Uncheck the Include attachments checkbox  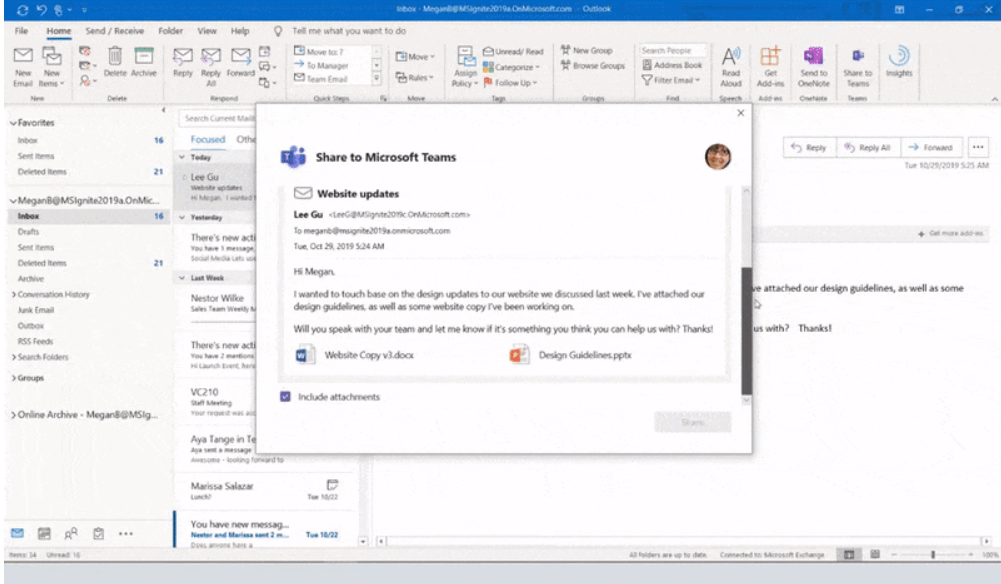point(285,397)
